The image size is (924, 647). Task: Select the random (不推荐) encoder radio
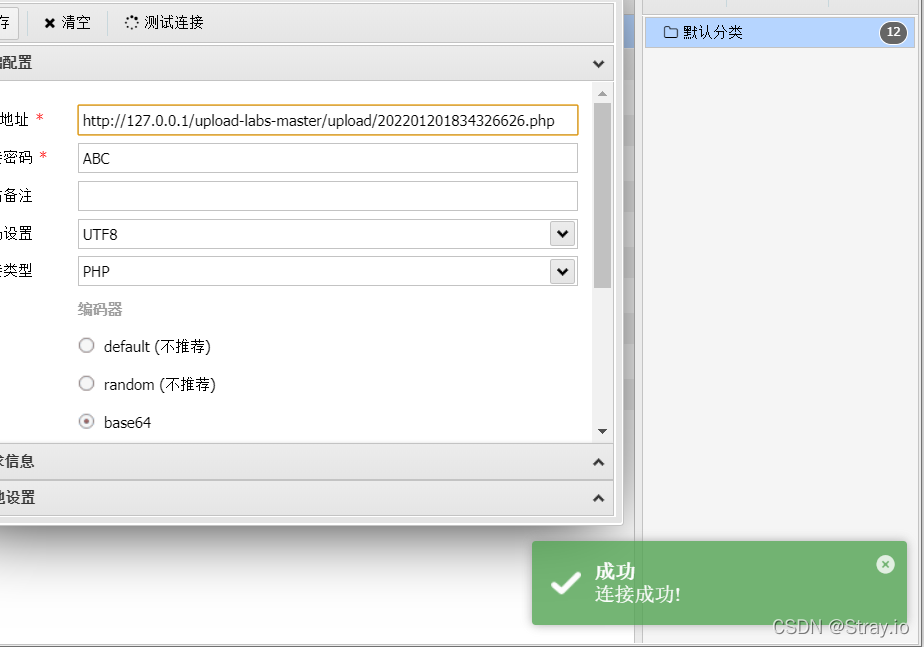(x=87, y=384)
